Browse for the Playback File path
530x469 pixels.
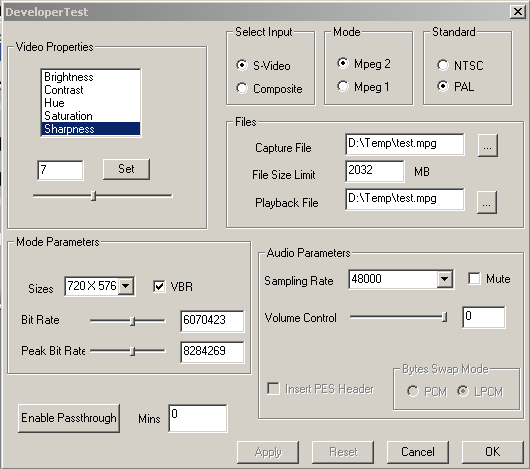[487, 202]
